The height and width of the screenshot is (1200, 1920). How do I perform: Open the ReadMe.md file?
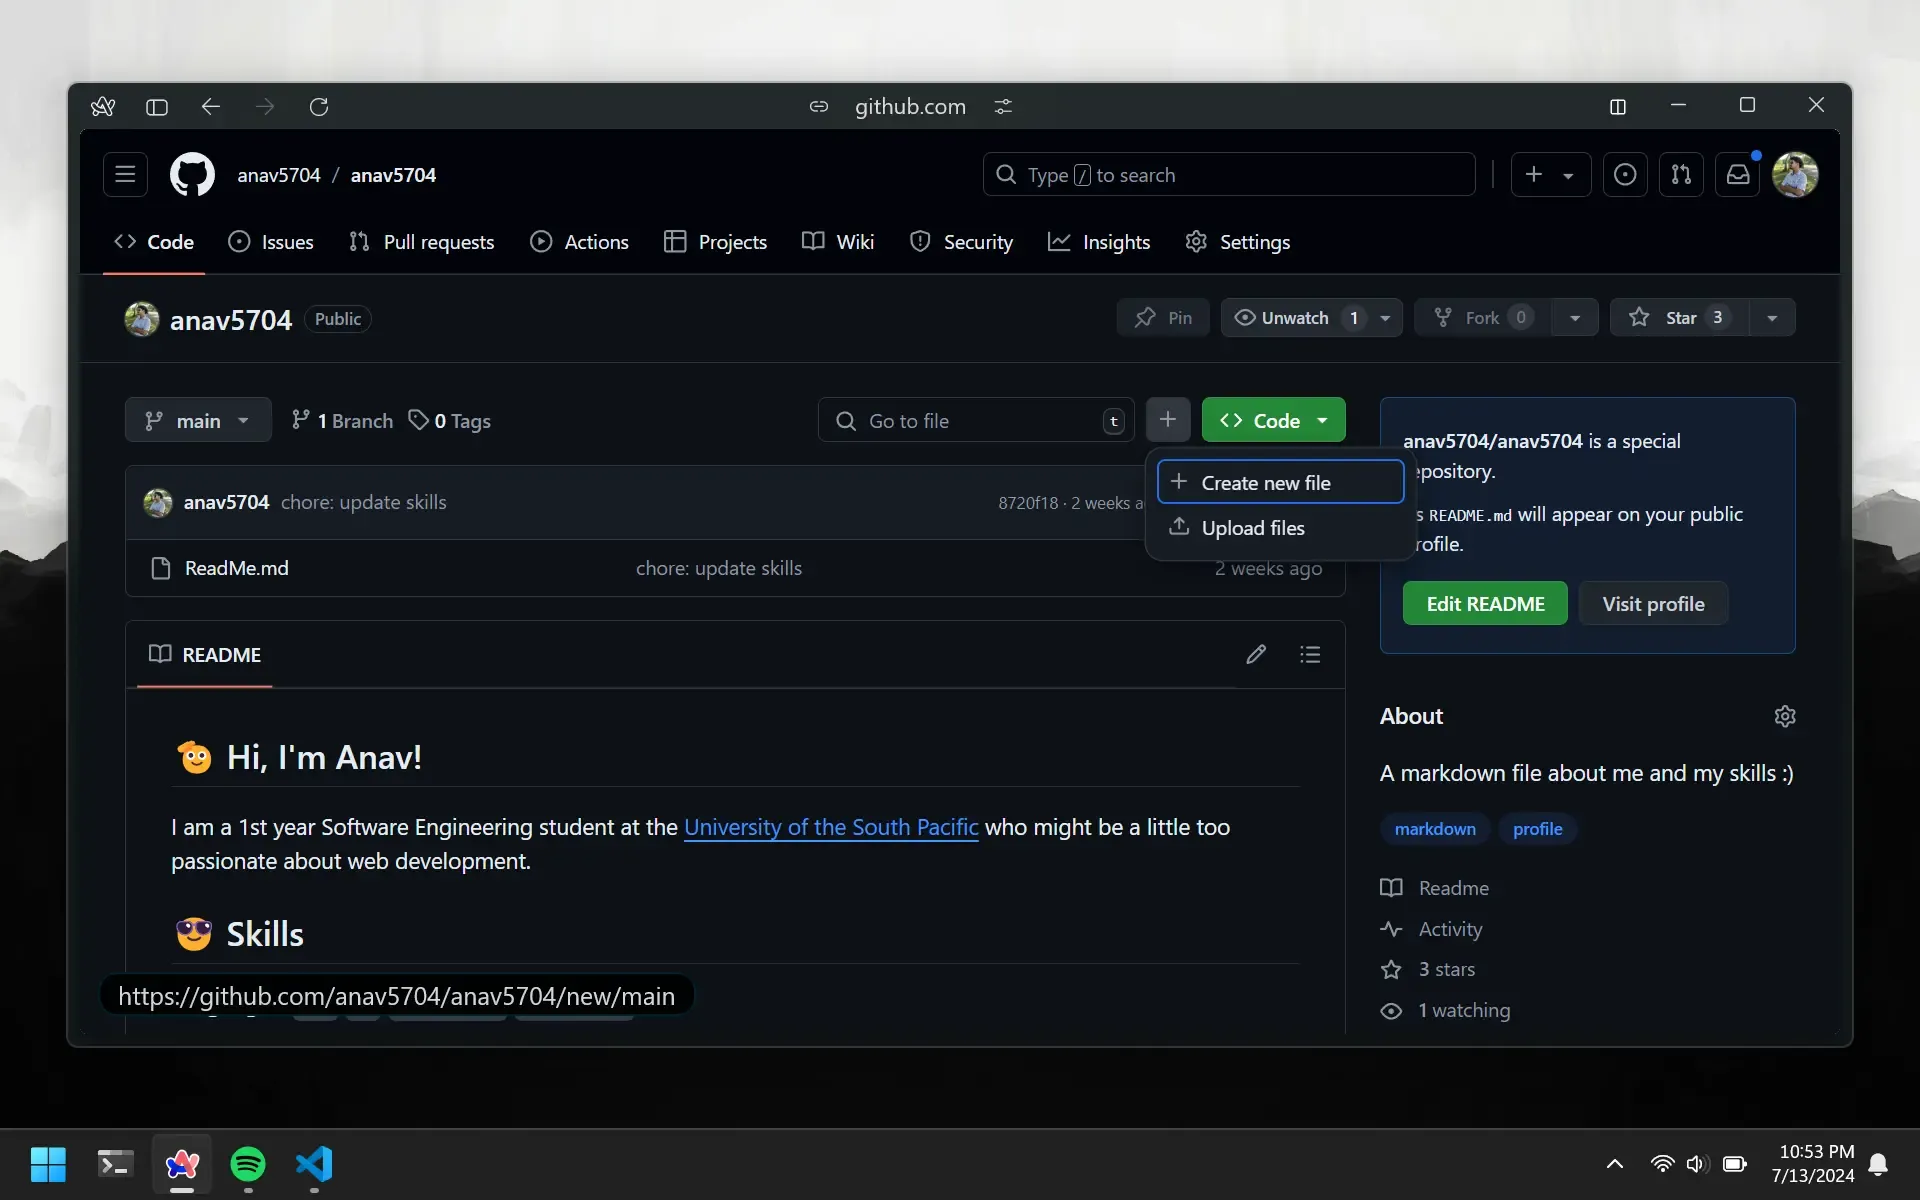pyautogui.click(x=237, y=568)
